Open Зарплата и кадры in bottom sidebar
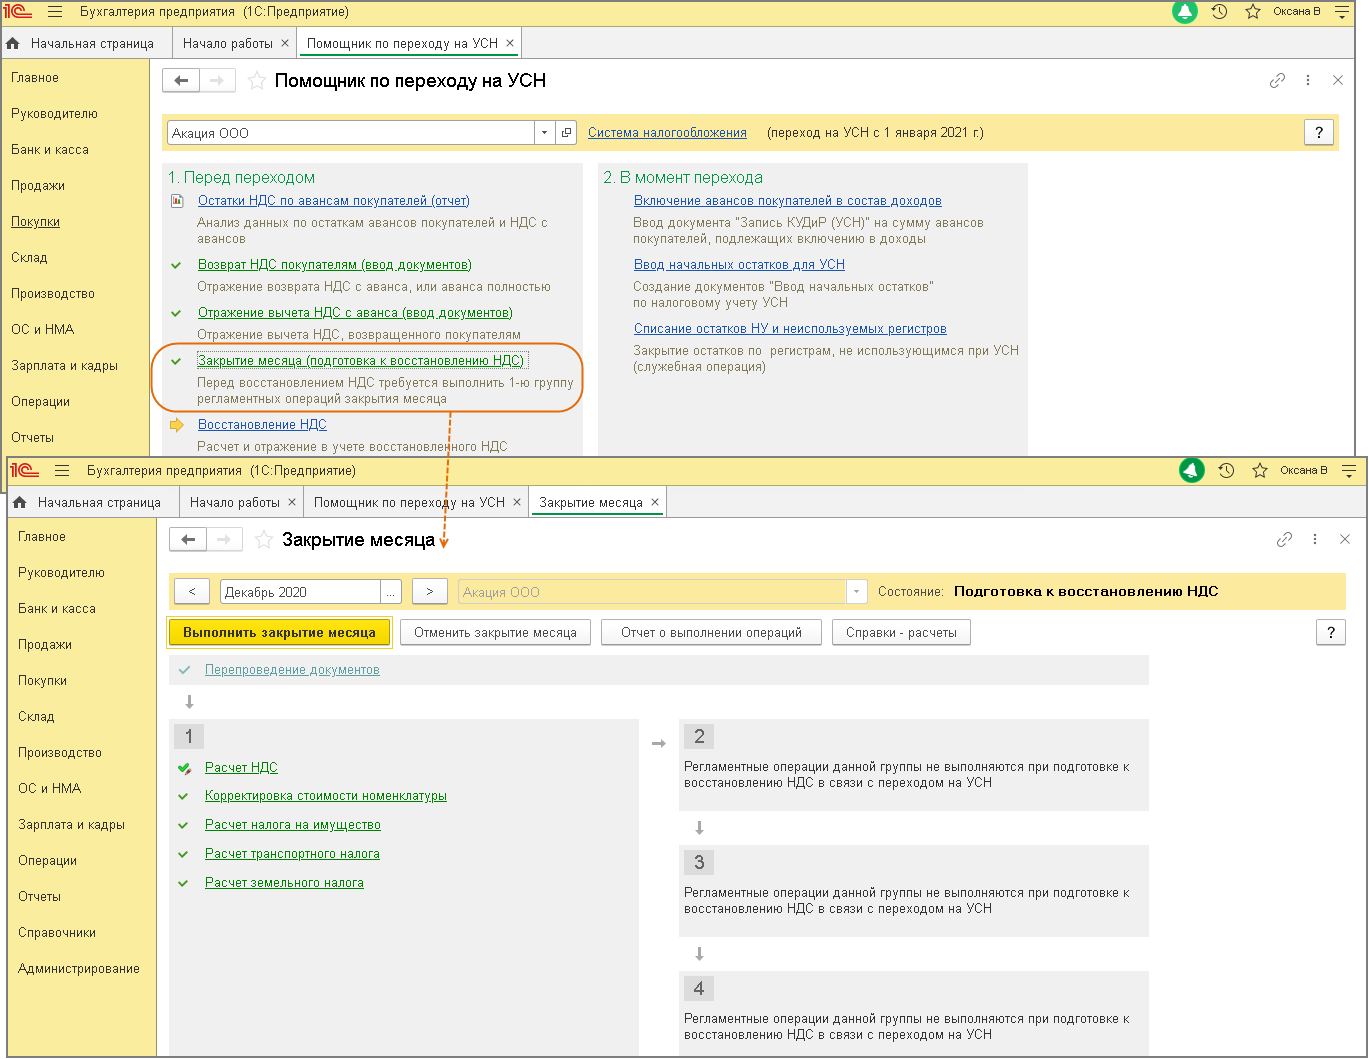 tap(71, 825)
